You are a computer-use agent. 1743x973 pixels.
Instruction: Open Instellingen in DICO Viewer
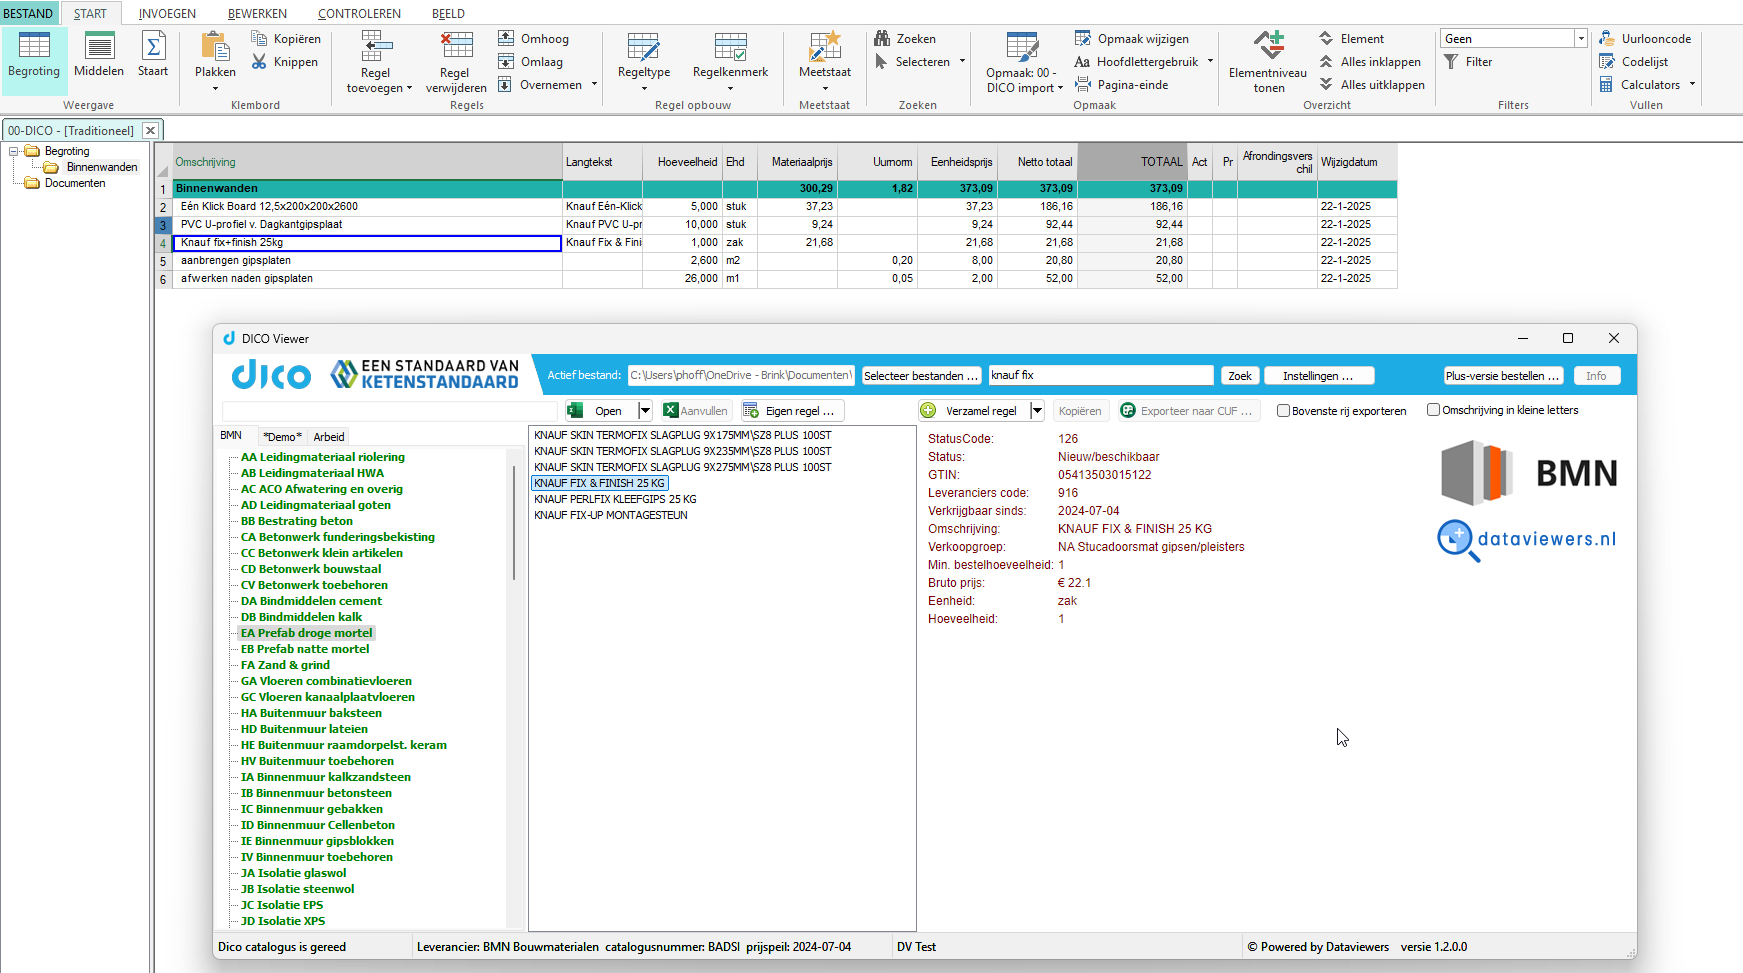tap(1319, 375)
